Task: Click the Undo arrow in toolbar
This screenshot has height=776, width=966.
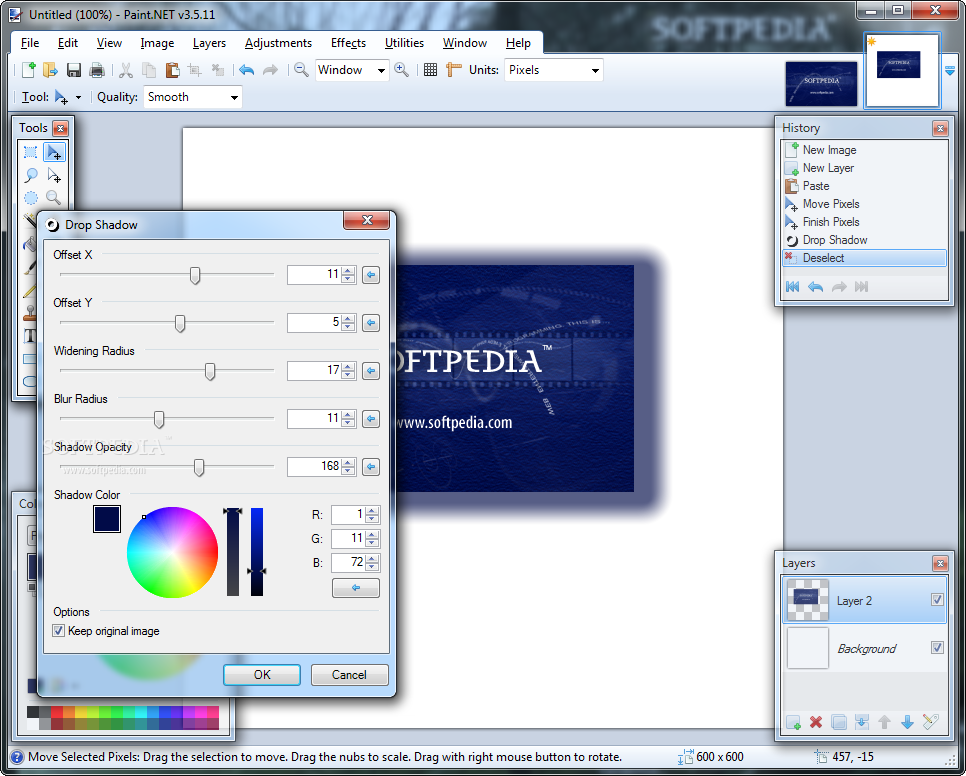Action: 246,70
